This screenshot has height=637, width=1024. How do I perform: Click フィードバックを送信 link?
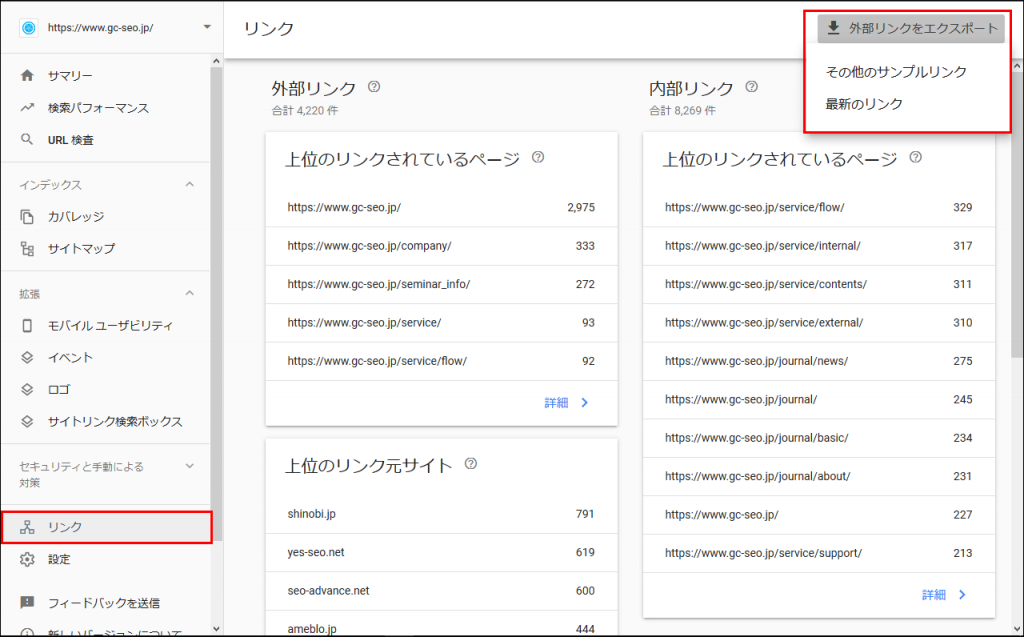coord(106,602)
